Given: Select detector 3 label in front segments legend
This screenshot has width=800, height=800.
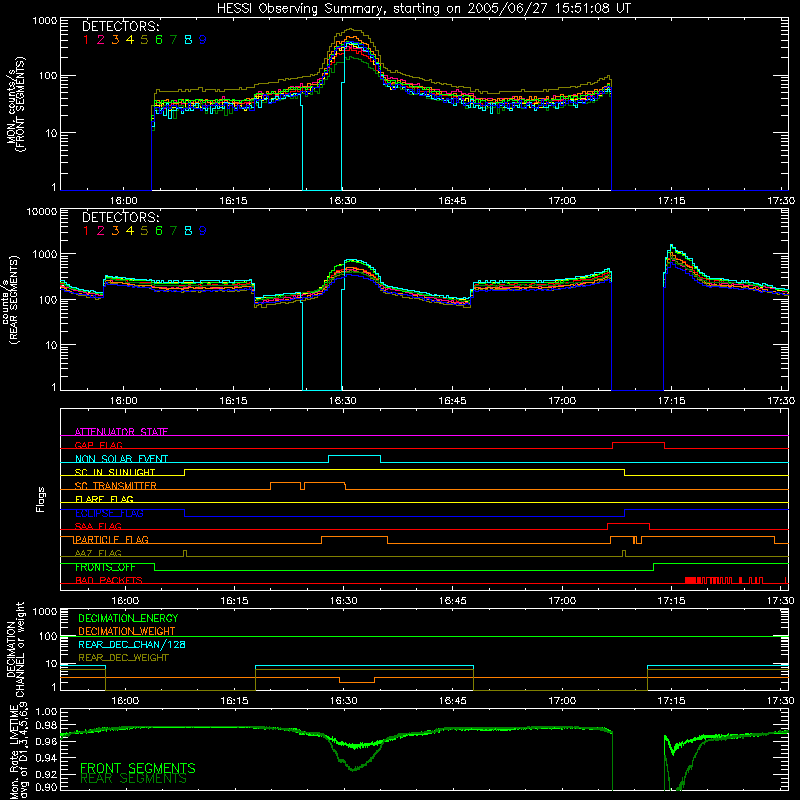Looking at the screenshot, I should [x=115, y=40].
